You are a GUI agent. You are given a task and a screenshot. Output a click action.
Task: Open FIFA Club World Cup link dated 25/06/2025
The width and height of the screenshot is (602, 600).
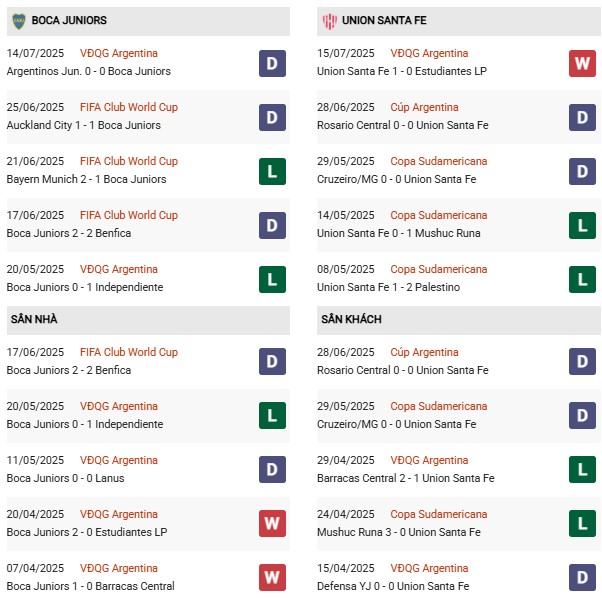[x=128, y=107]
